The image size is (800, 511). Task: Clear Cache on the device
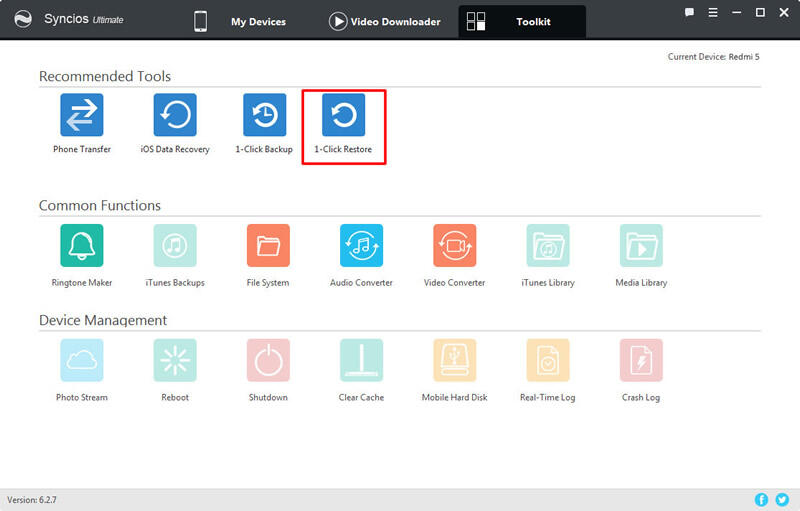click(361, 360)
